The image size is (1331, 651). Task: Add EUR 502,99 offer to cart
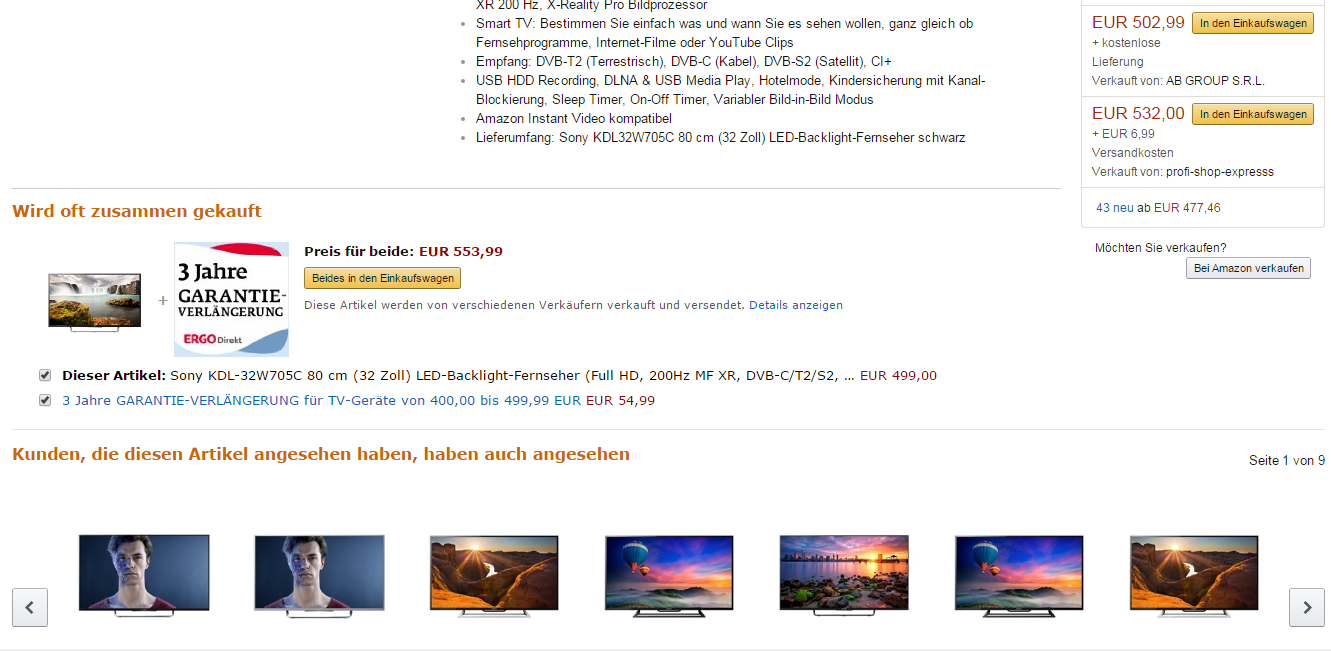(x=1252, y=21)
